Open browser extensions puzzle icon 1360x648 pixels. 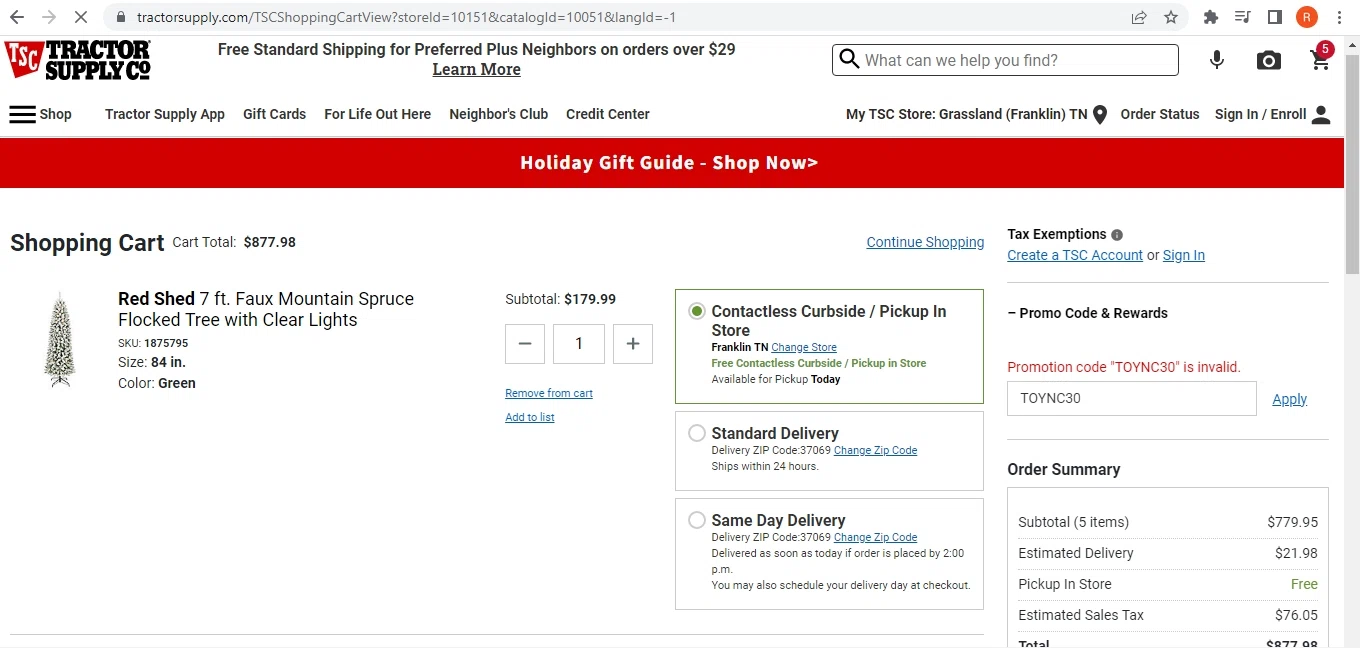coord(1210,17)
